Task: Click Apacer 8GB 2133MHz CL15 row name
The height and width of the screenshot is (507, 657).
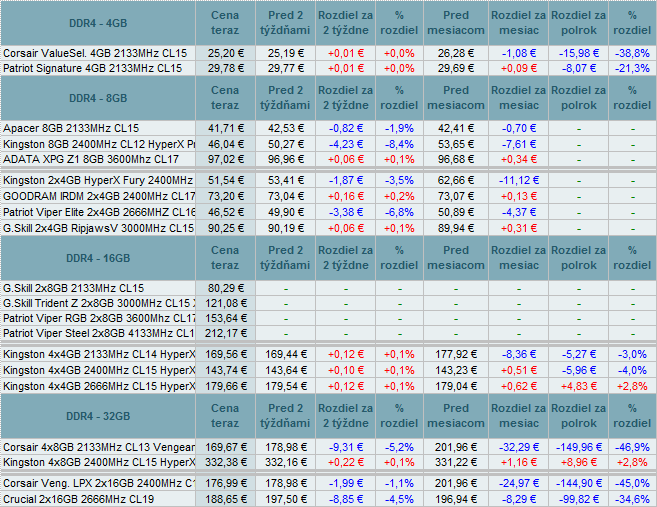Action: 71,128
